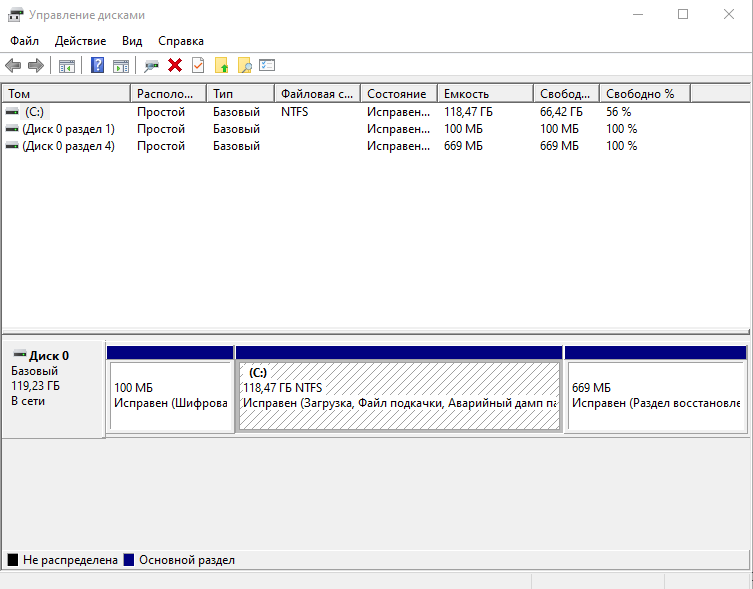Select the Диск 0 disk label panel
The height and width of the screenshot is (589, 753).
pyautogui.click(x=53, y=389)
